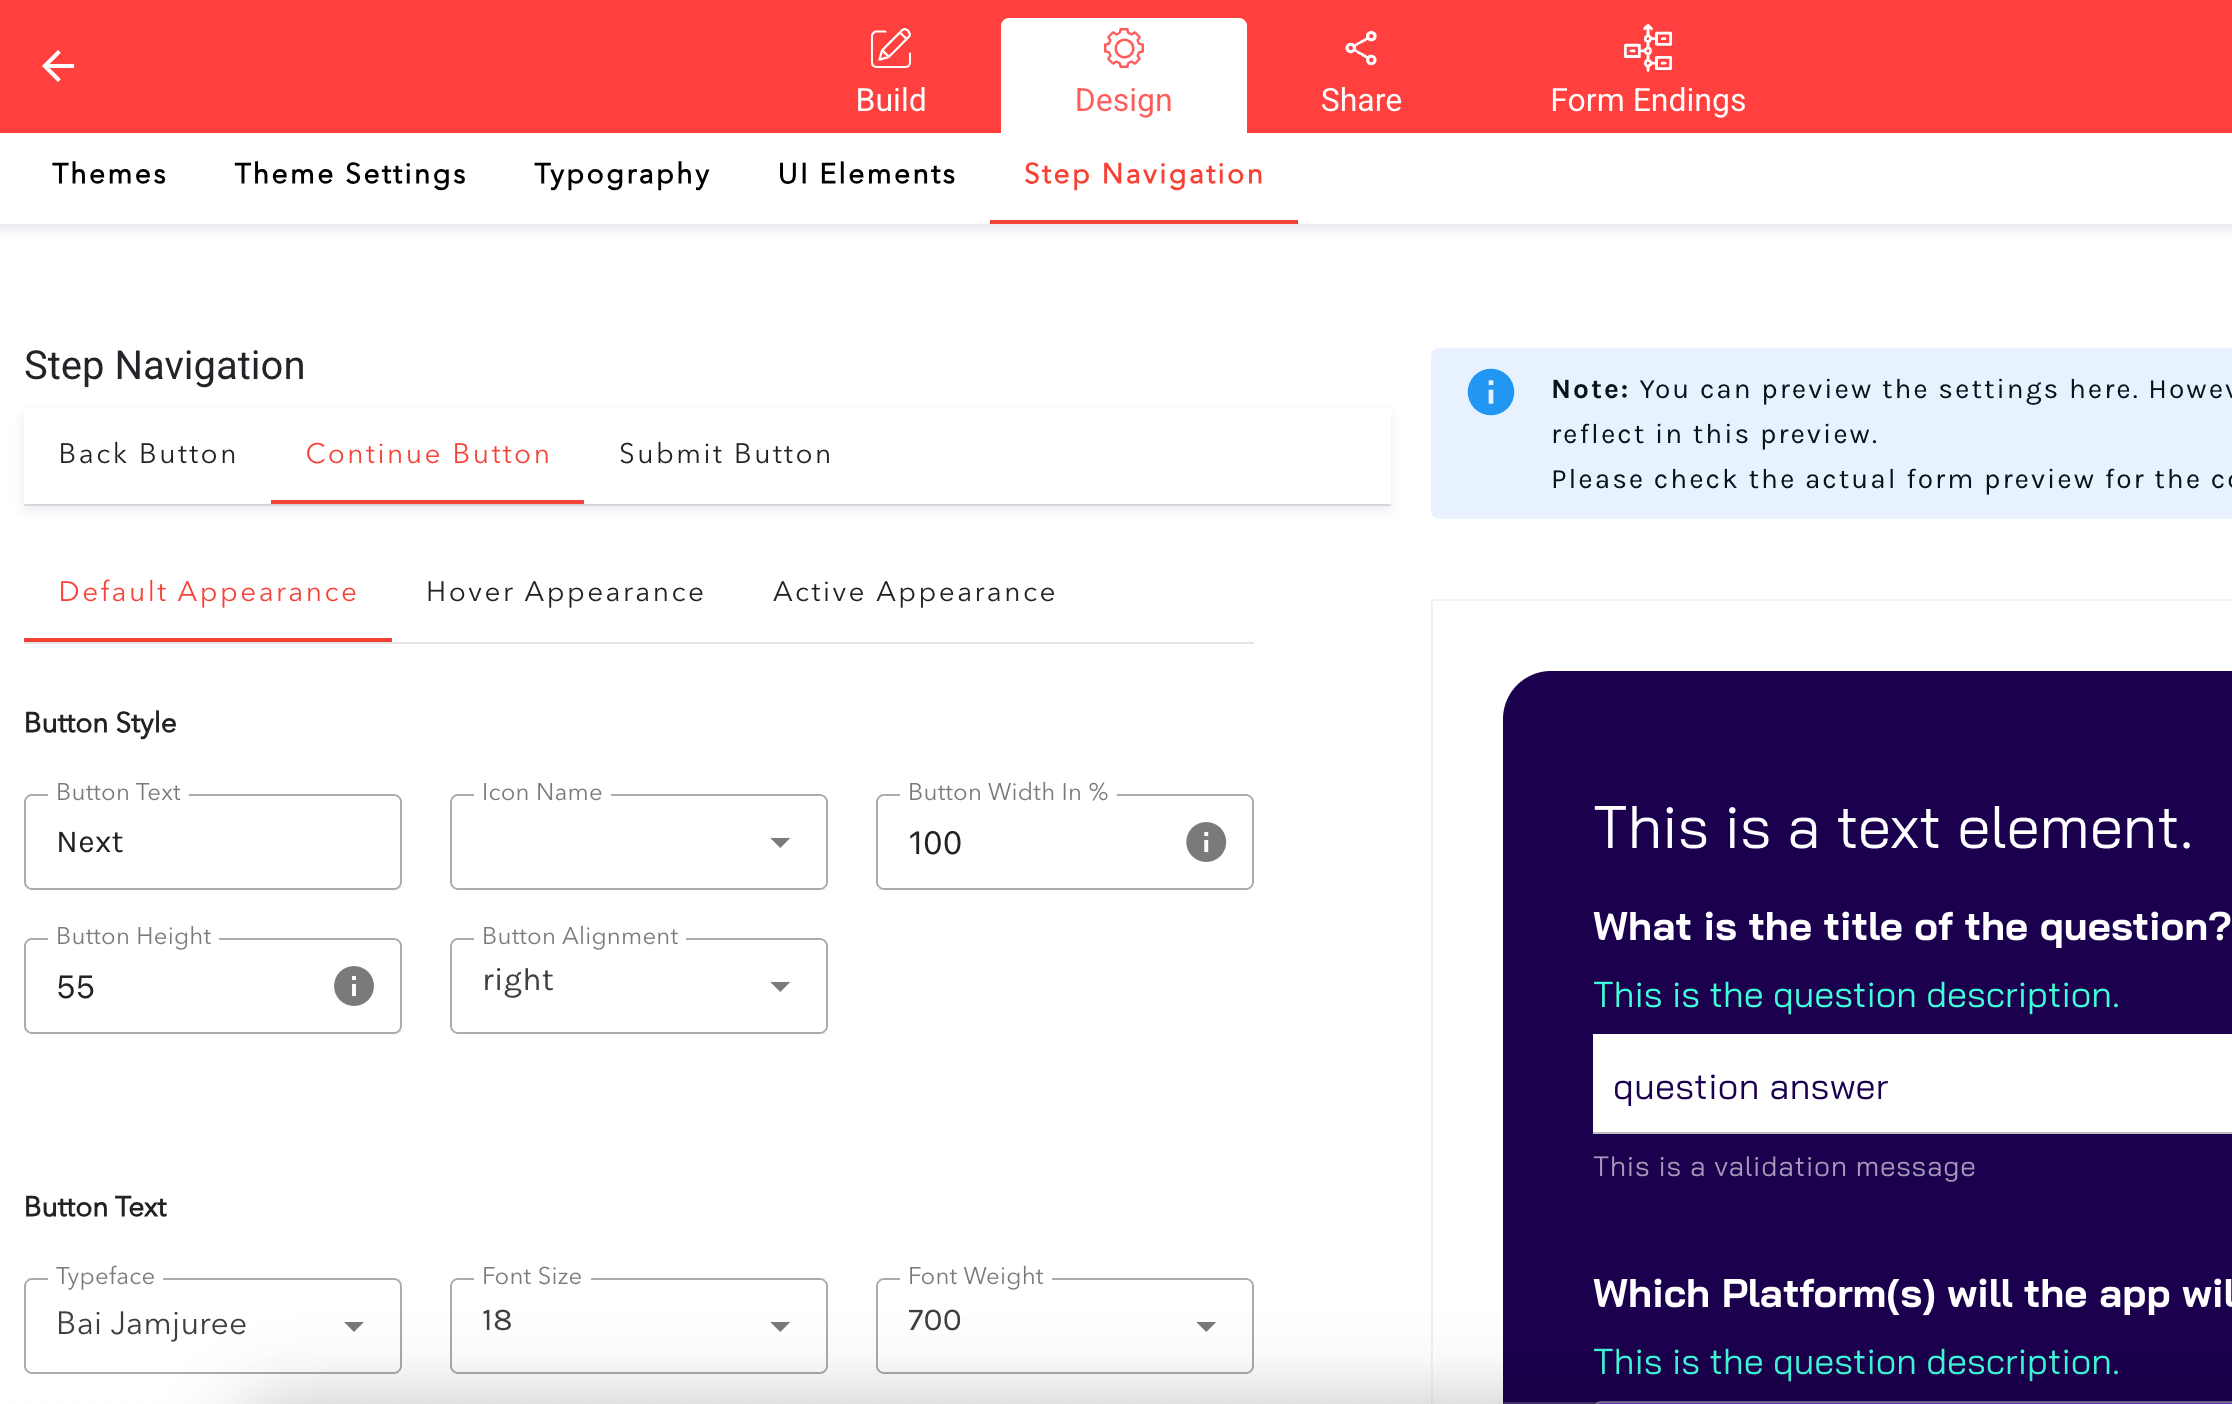2232x1404 pixels.
Task: Open the Build tab pencil icon
Action: point(890,48)
